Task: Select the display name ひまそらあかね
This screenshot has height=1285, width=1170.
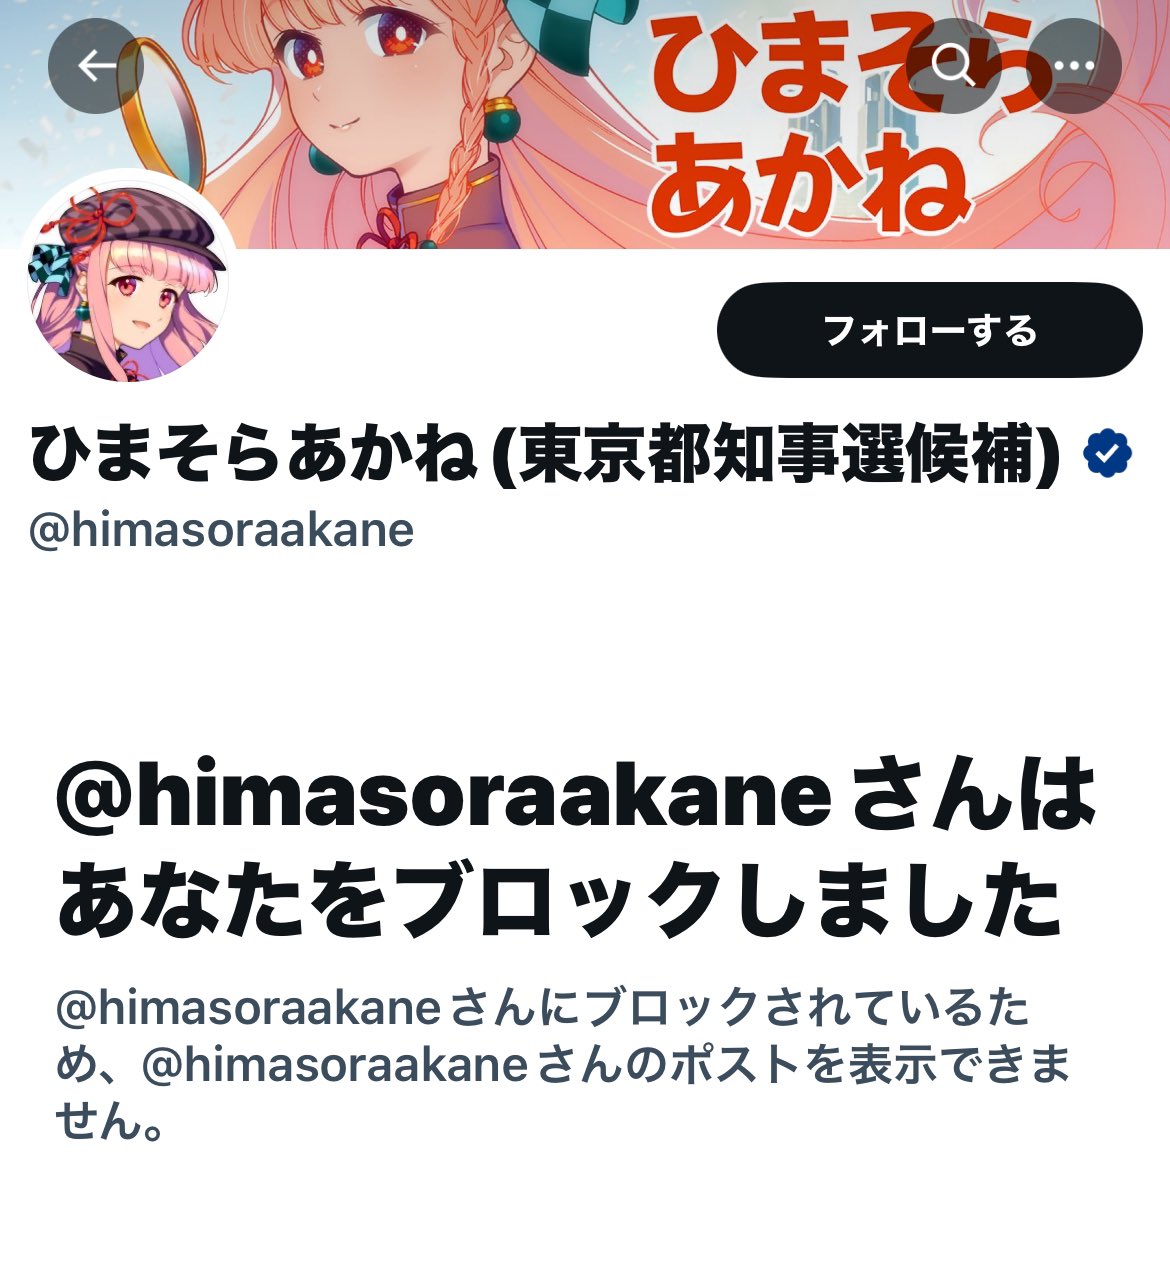Action: pos(254,456)
